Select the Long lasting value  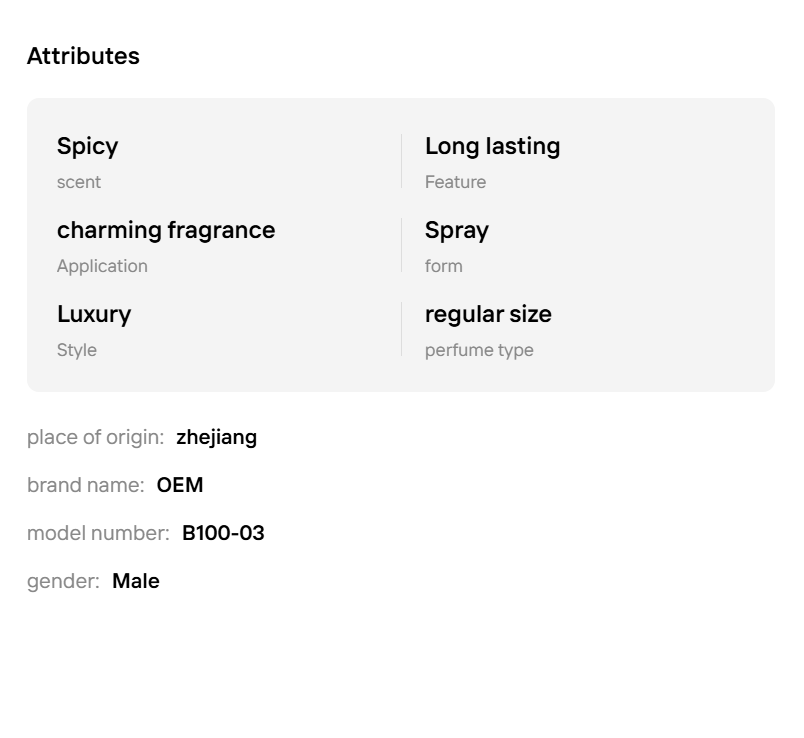(492, 146)
